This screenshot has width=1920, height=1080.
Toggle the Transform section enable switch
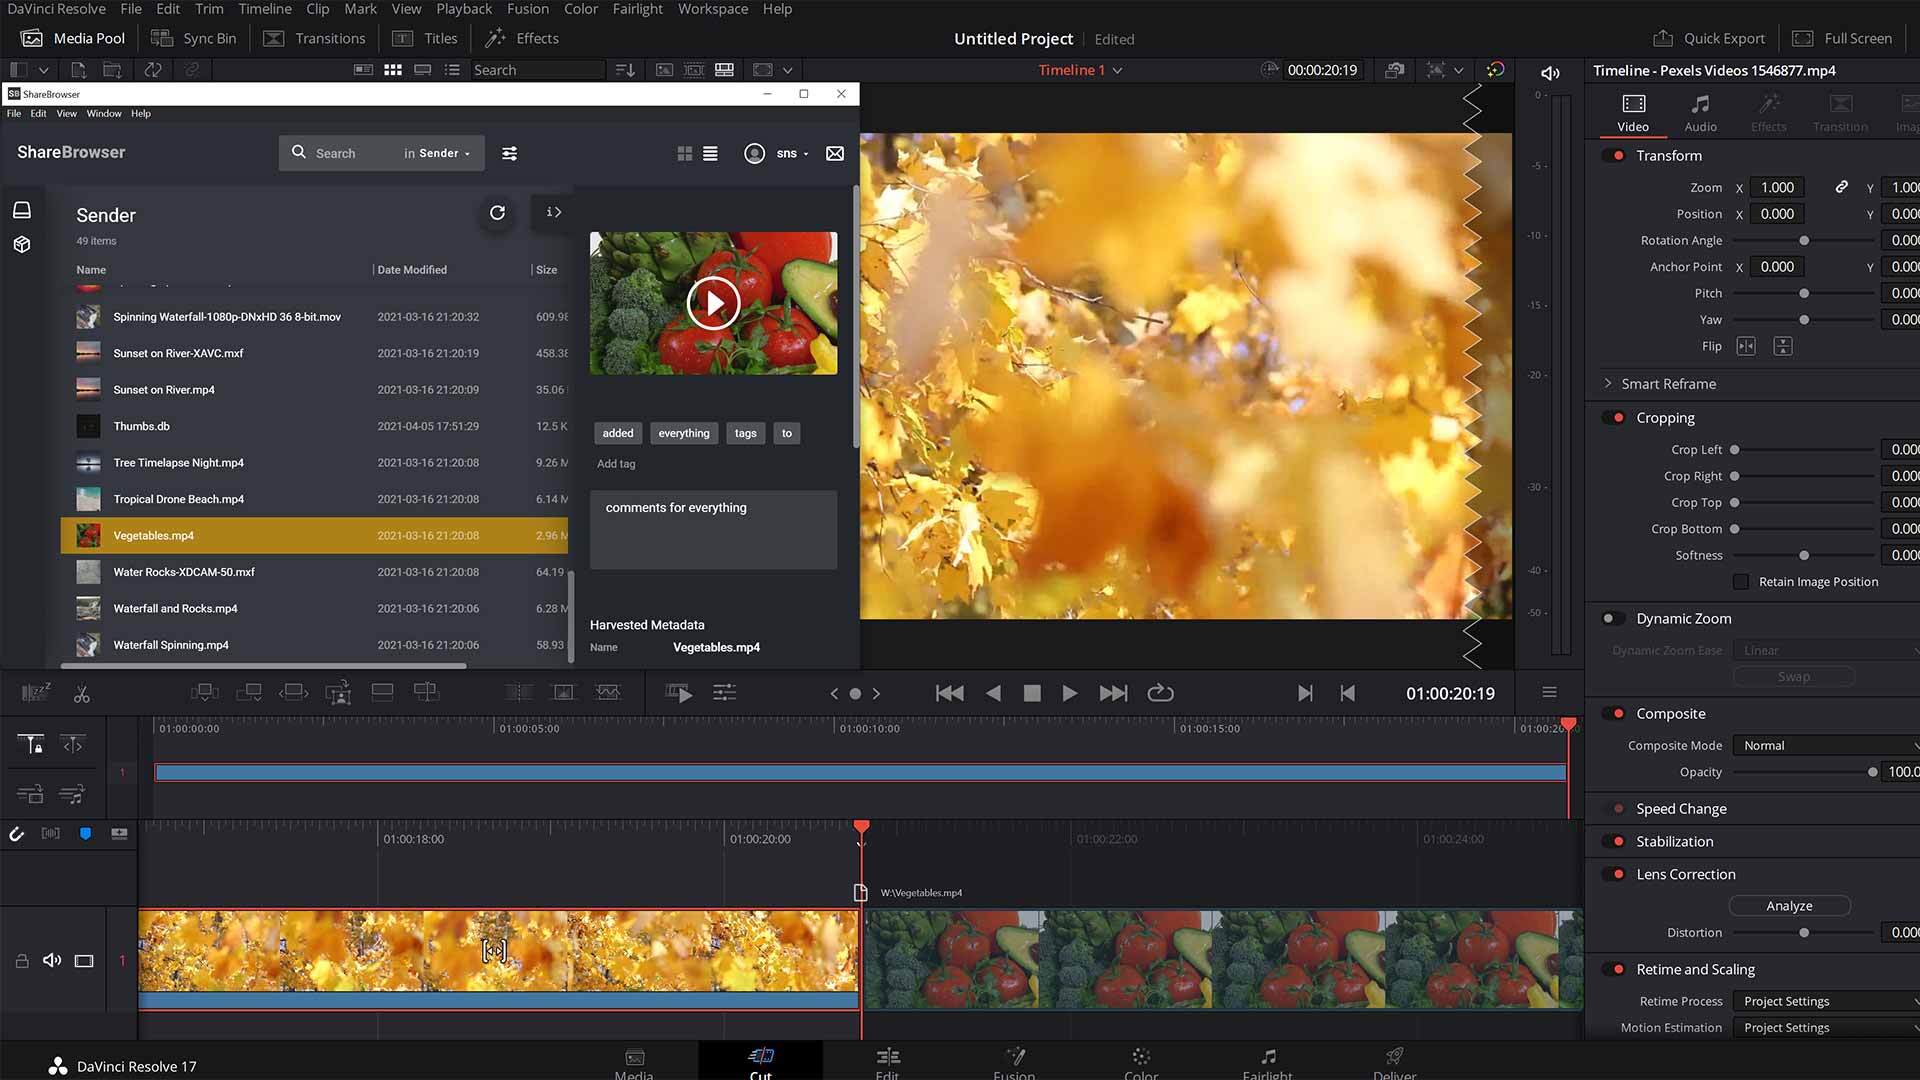[1613, 155]
